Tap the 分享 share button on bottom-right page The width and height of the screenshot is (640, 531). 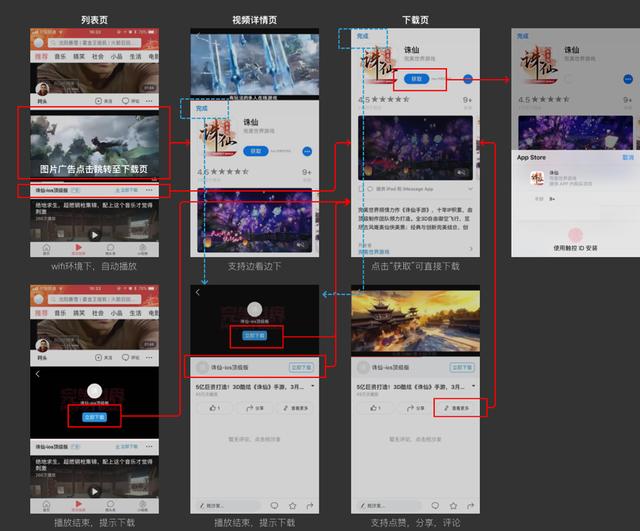pos(414,407)
